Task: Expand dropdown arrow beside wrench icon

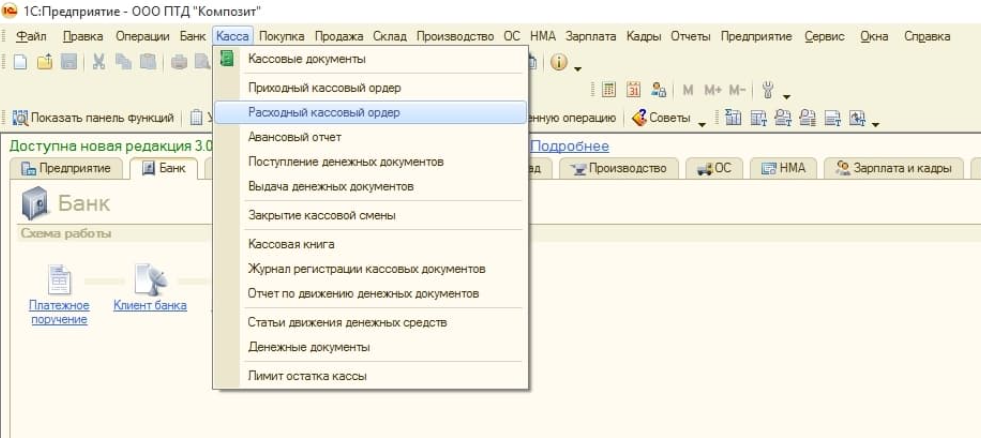Action: [x=787, y=94]
